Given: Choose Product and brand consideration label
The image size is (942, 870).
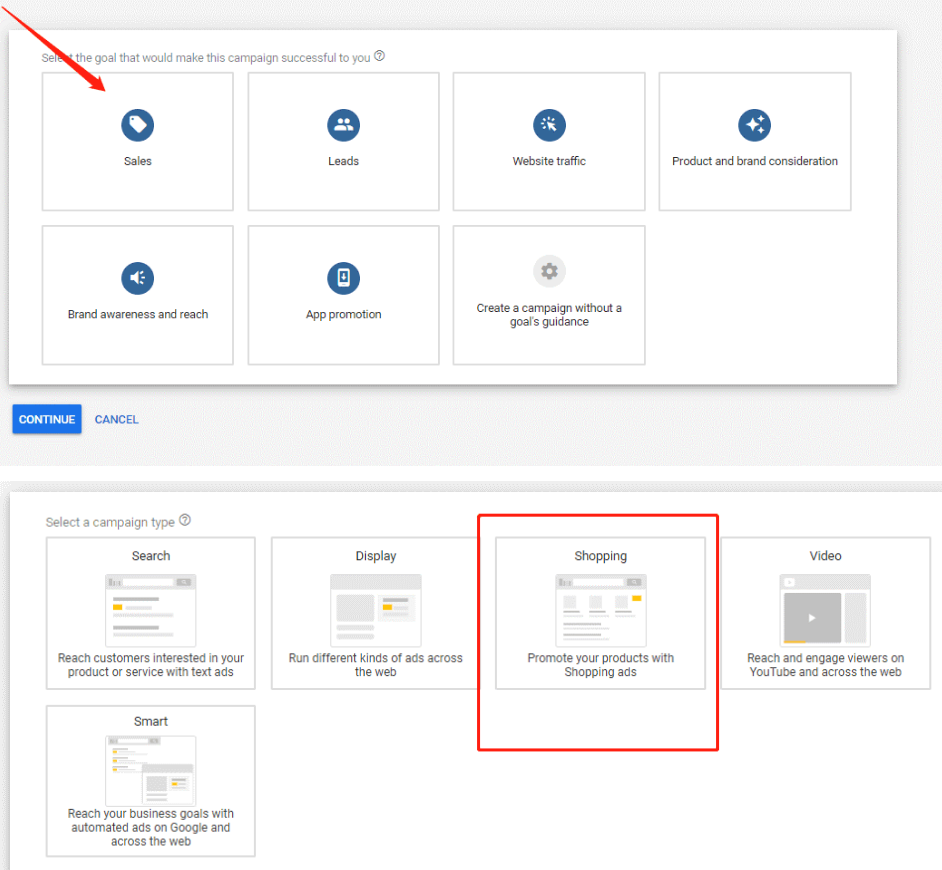Looking at the screenshot, I should (755, 161).
